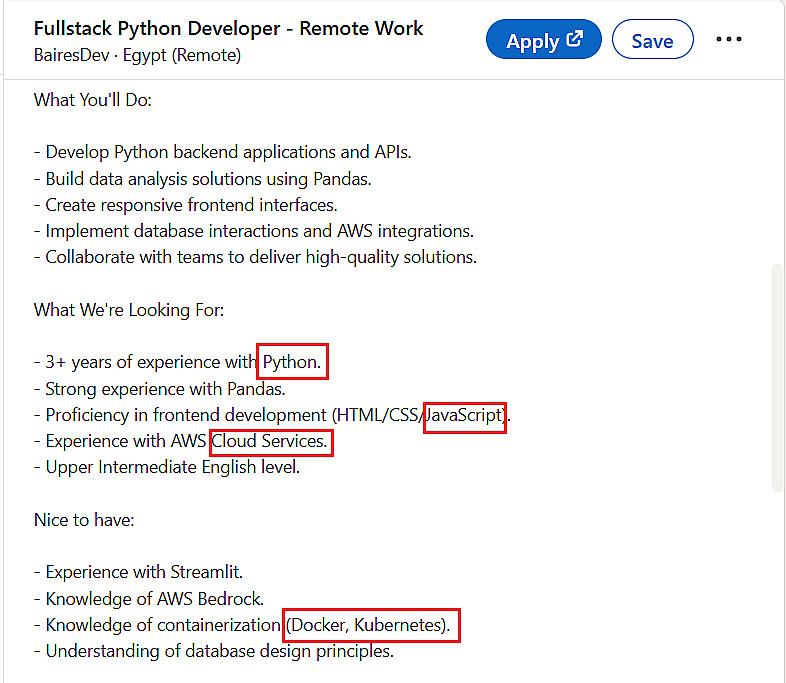Click the Egypt (Remote) location text
The width and height of the screenshot is (786, 683).
182,55
